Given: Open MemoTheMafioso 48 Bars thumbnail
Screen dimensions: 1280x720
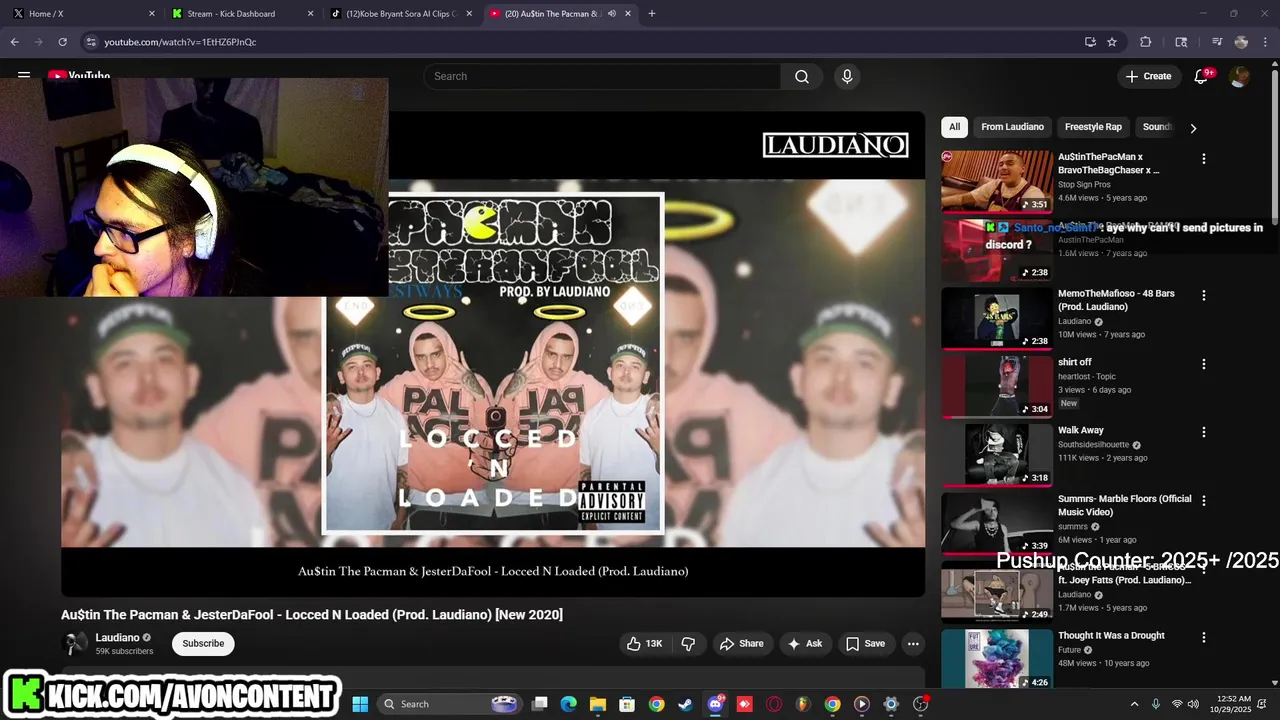Looking at the screenshot, I should (997, 318).
